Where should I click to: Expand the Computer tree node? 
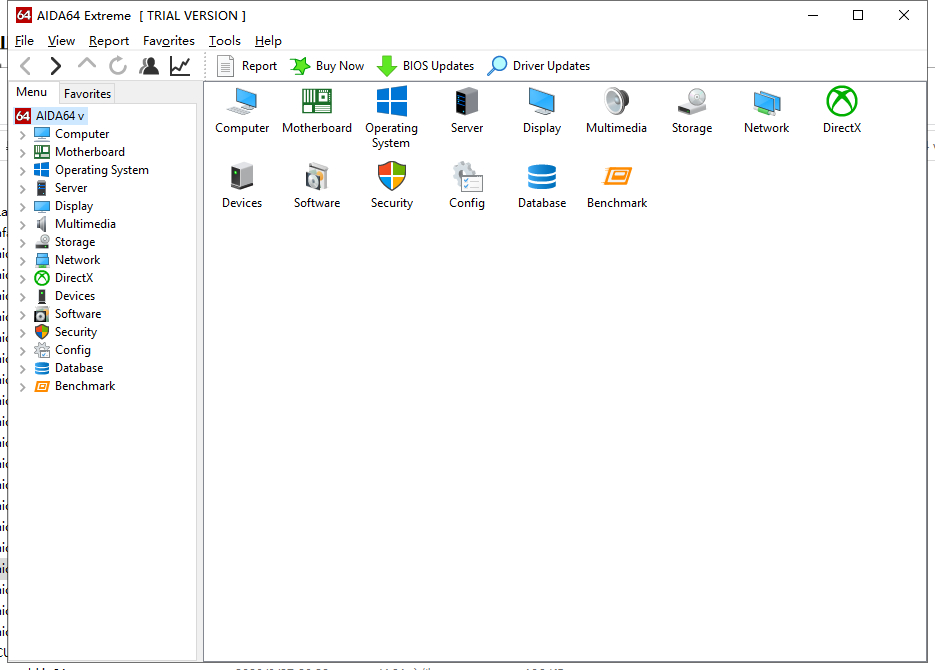pos(23,135)
